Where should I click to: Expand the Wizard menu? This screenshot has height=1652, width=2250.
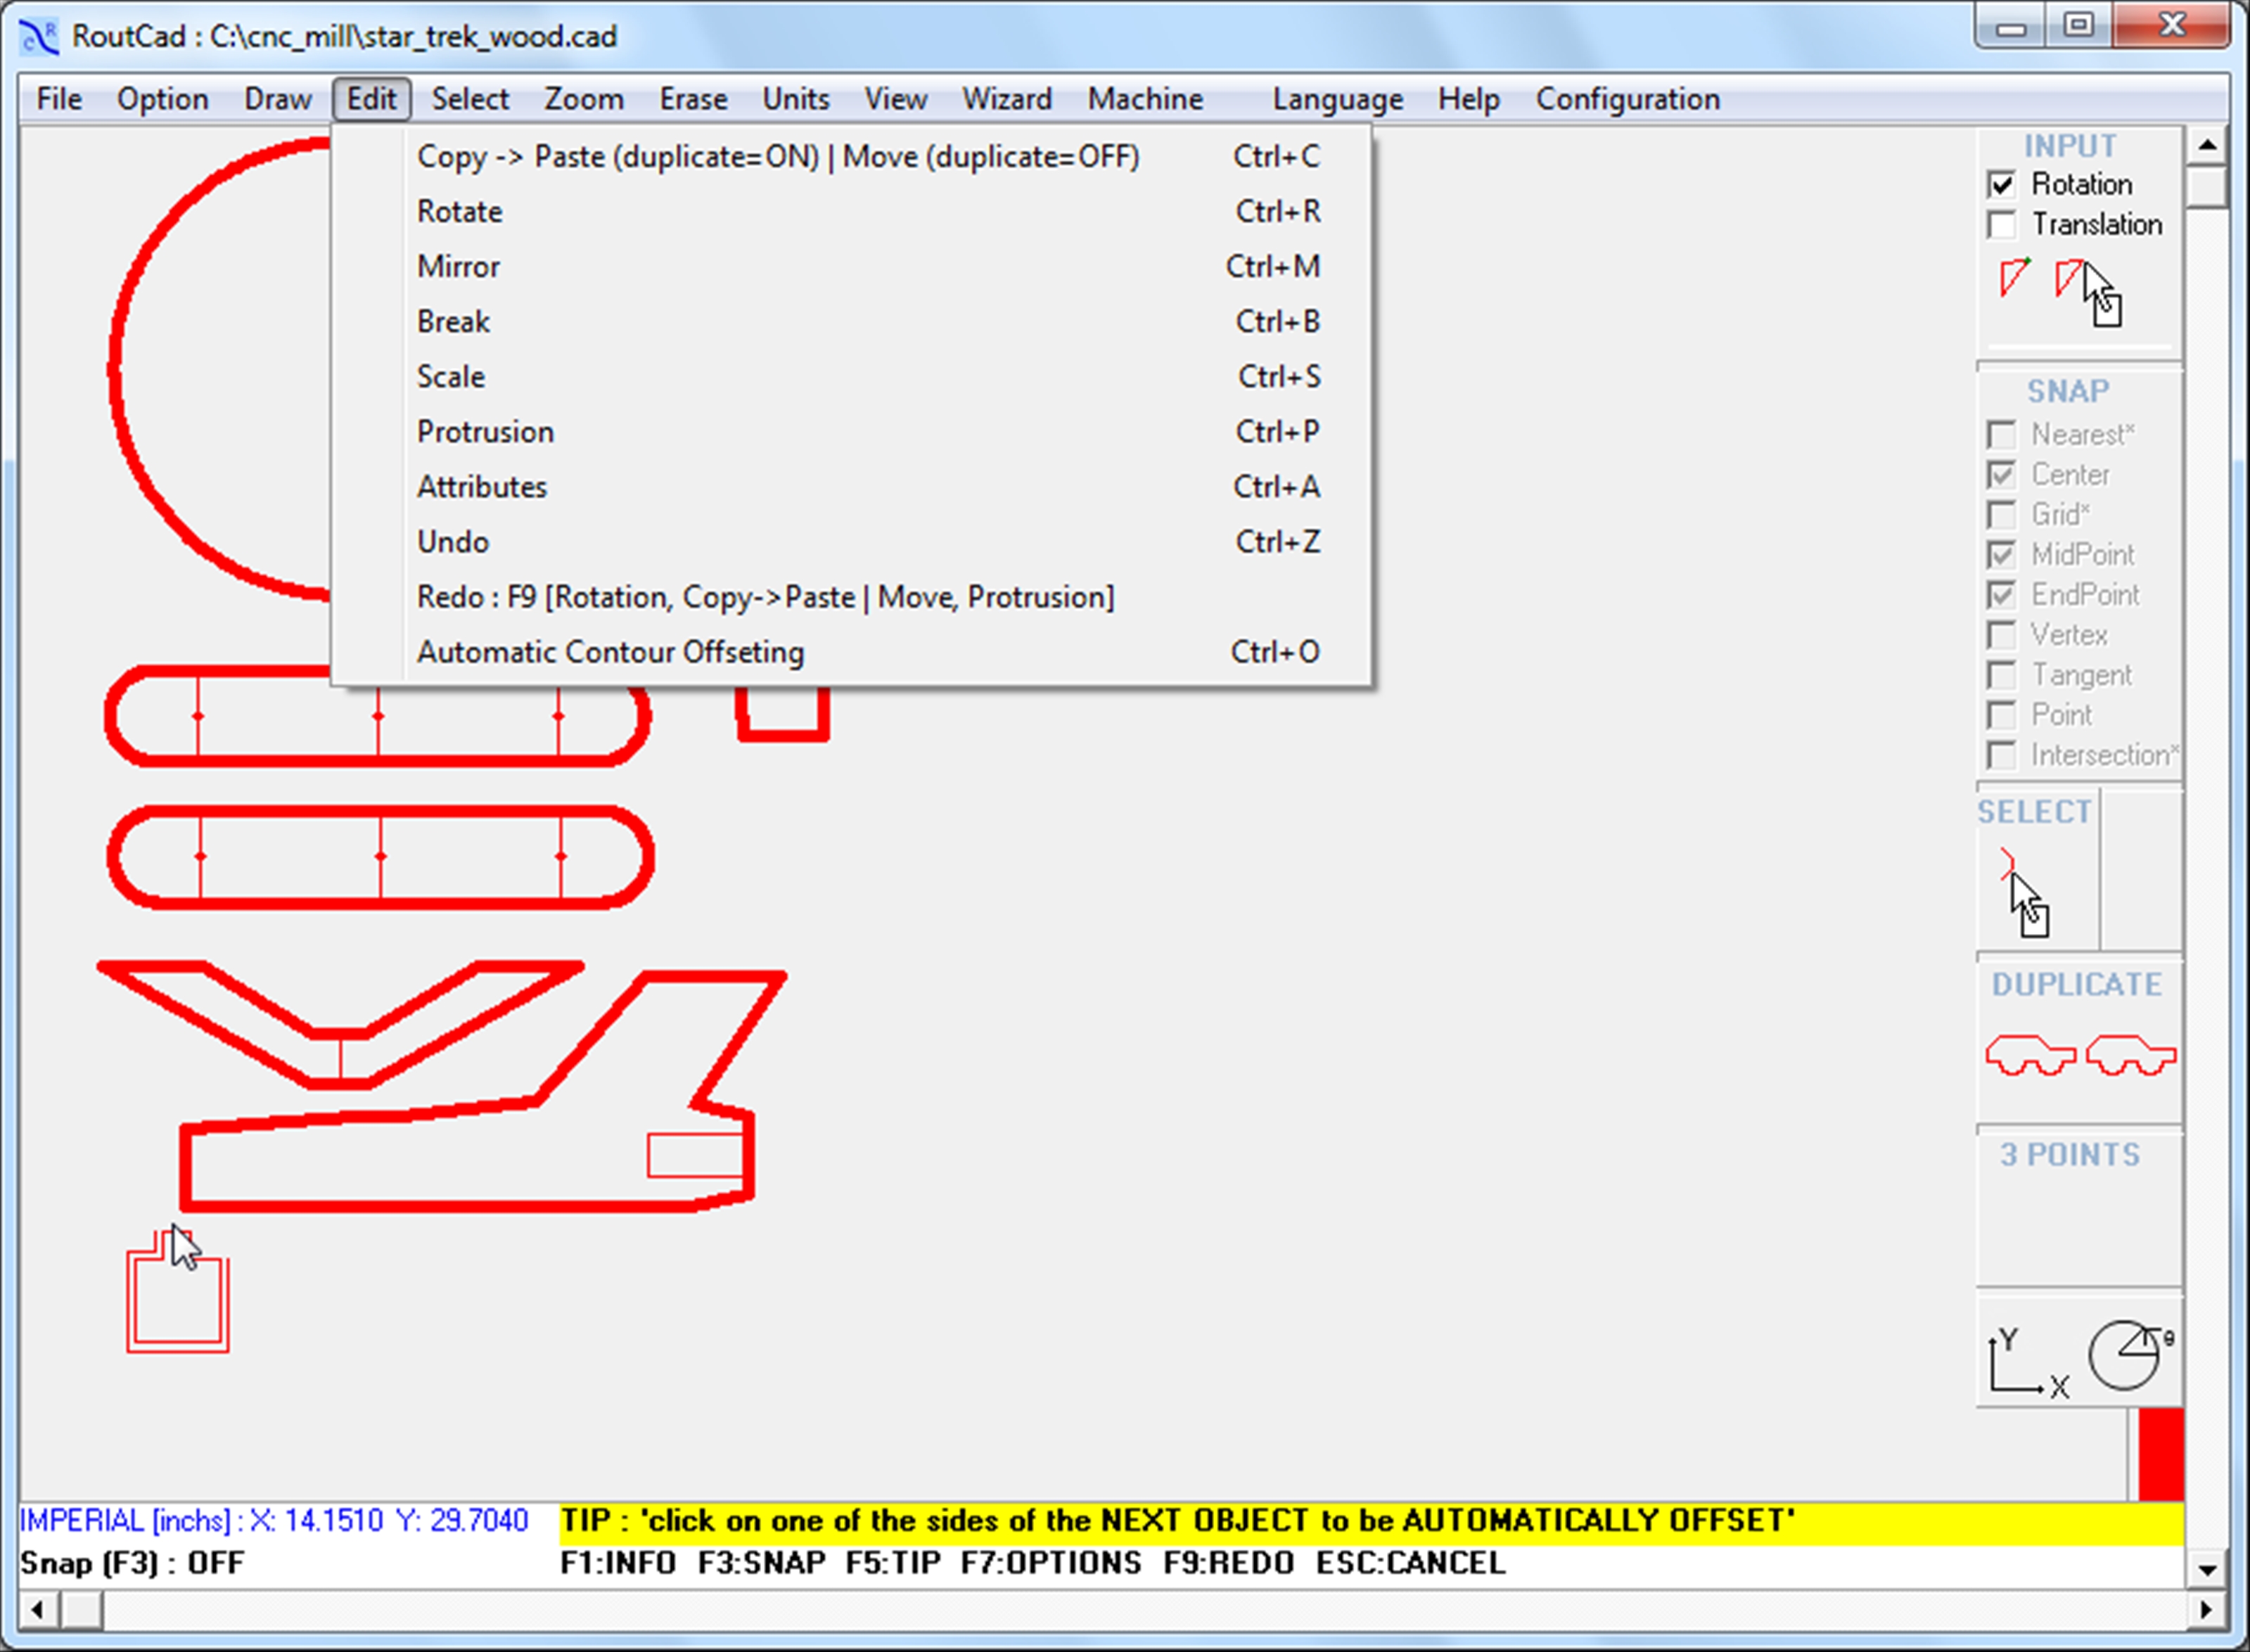pyautogui.click(x=1006, y=99)
